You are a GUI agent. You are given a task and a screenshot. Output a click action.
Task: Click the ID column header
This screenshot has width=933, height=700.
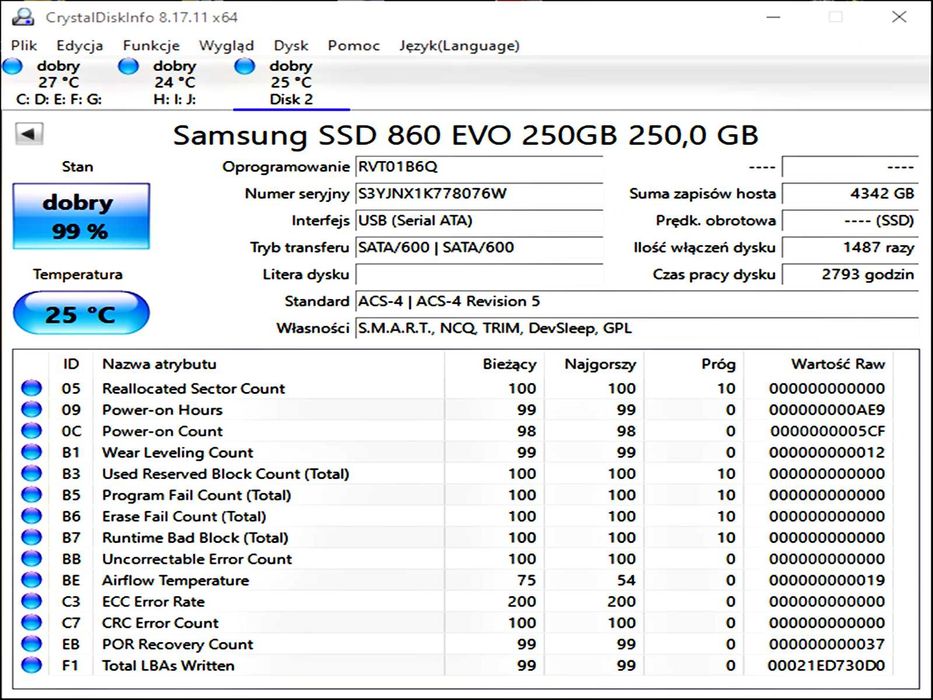71,364
